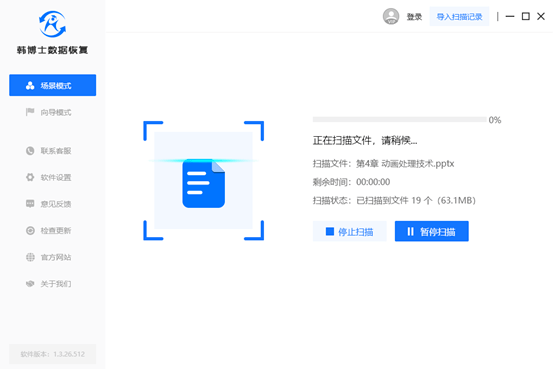Click the scan status 19 个 (63.1MB) text
Viewport: 554px width, 369px height.
pyautogui.click(x=443, y=200)
